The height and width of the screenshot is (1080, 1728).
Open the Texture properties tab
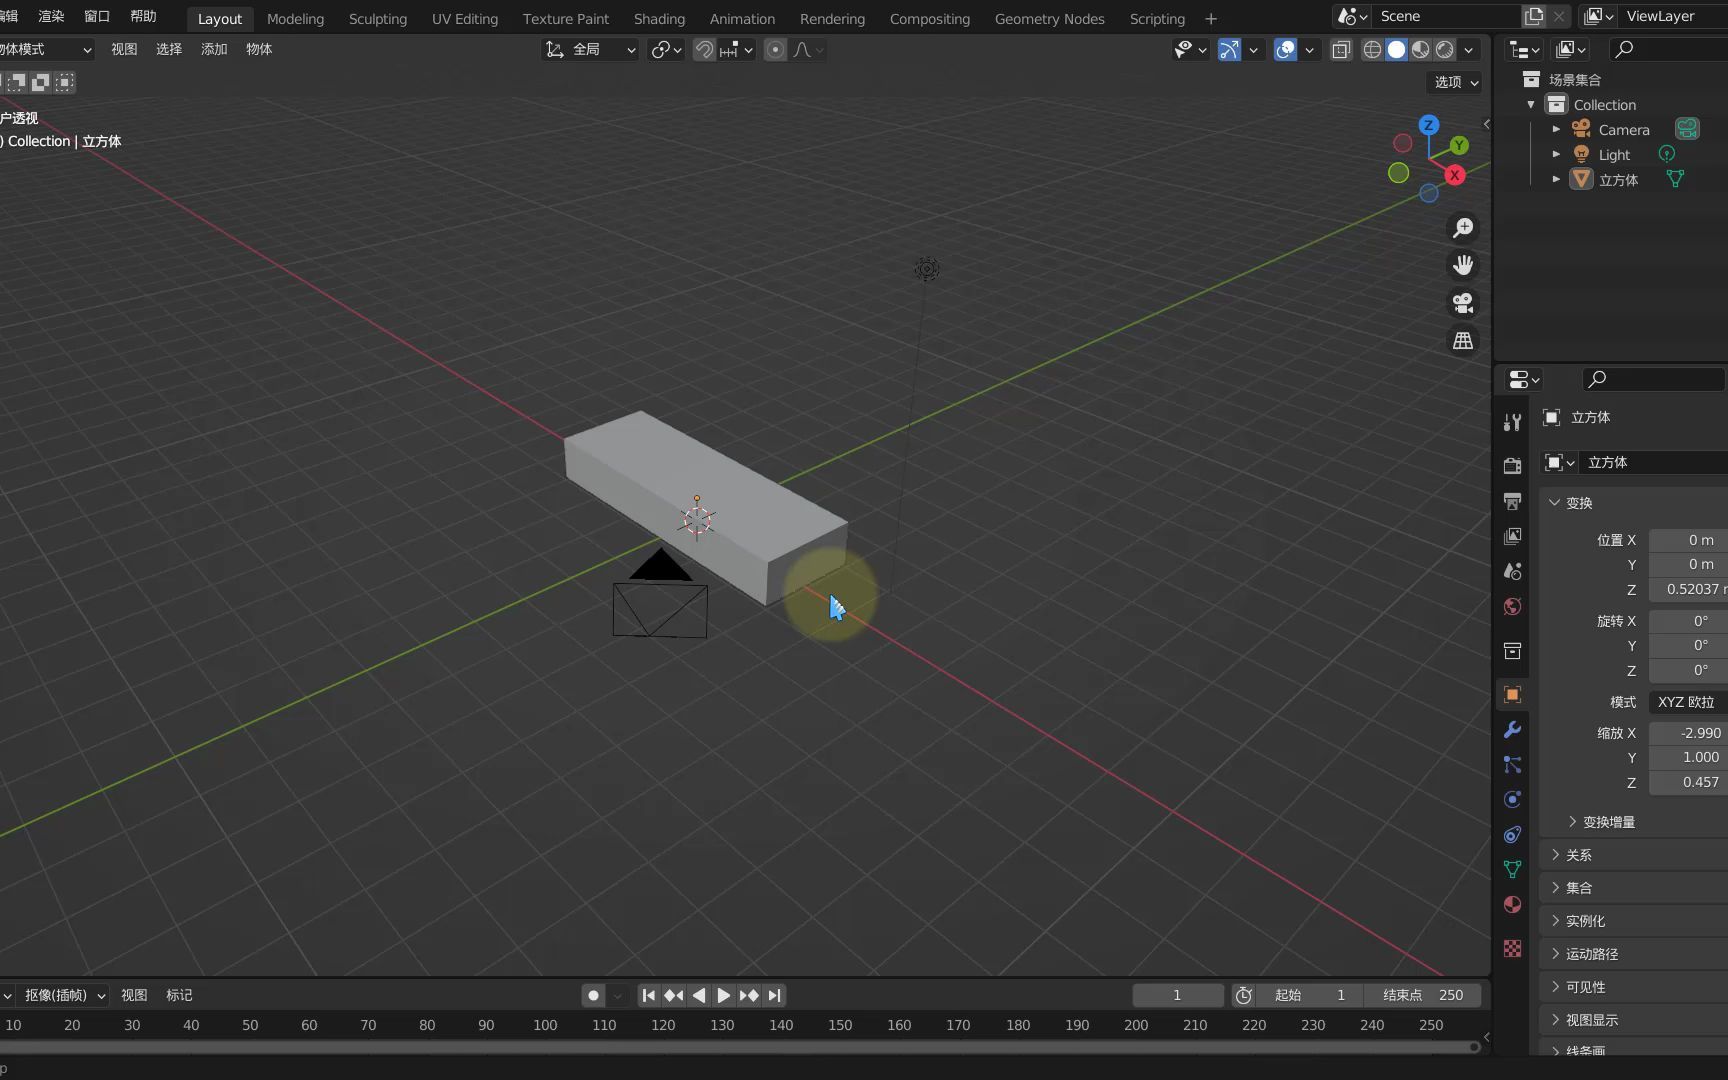(x=1512, y=948)
